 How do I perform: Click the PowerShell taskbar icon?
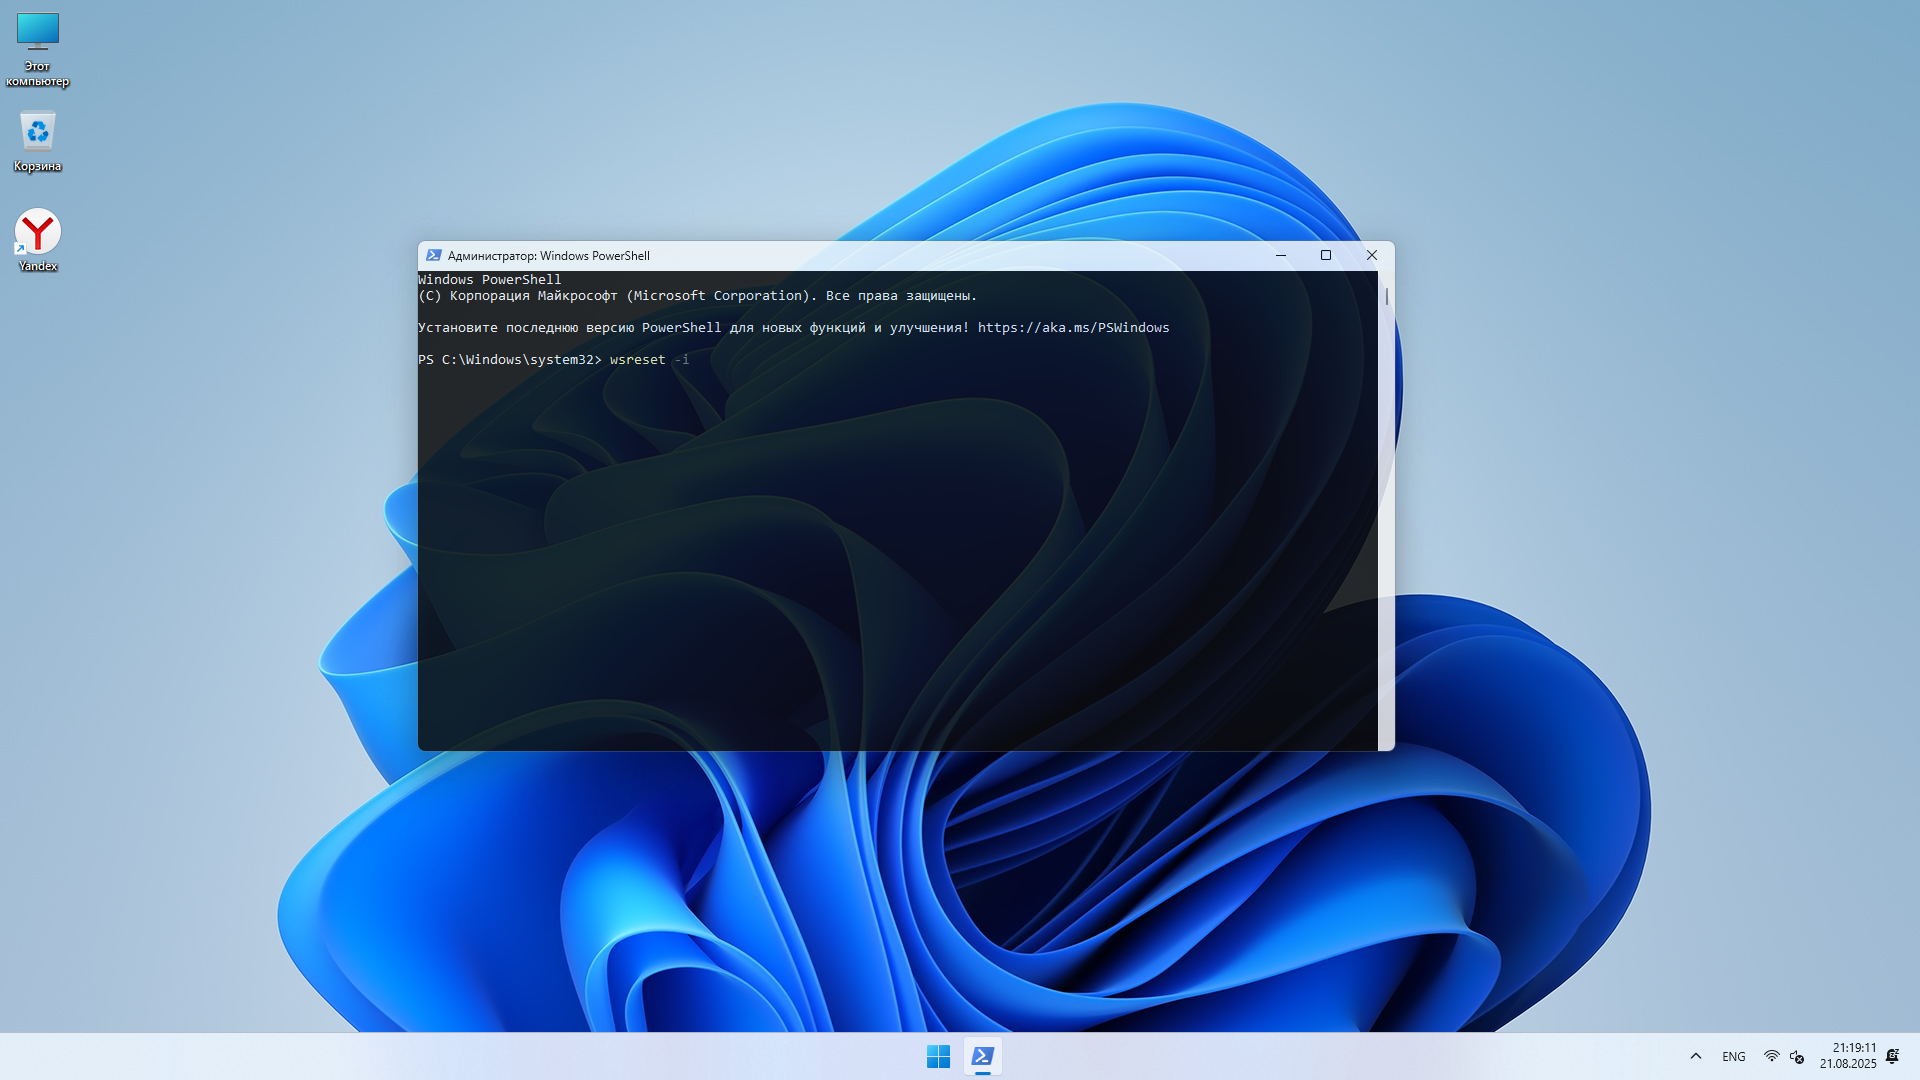(x=983, y=1056)
